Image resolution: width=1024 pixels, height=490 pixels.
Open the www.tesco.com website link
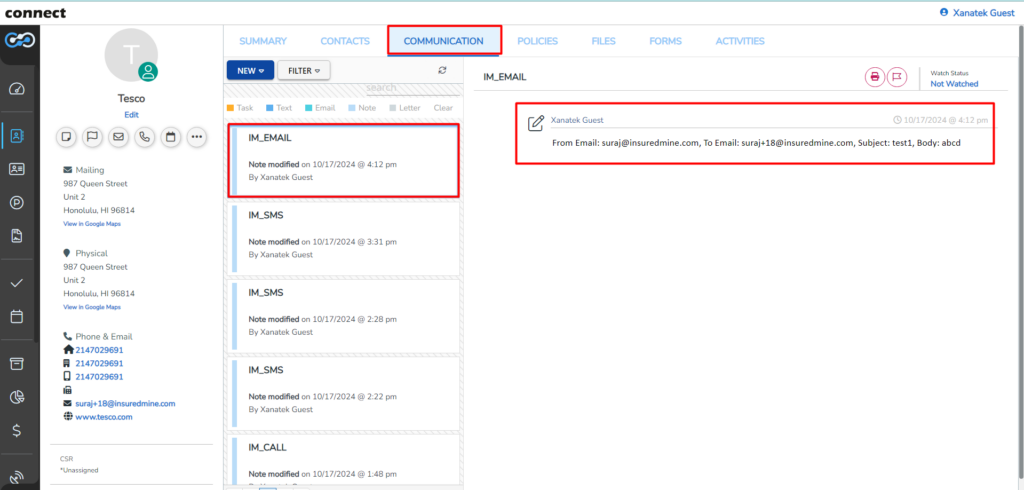click(104, 417)
